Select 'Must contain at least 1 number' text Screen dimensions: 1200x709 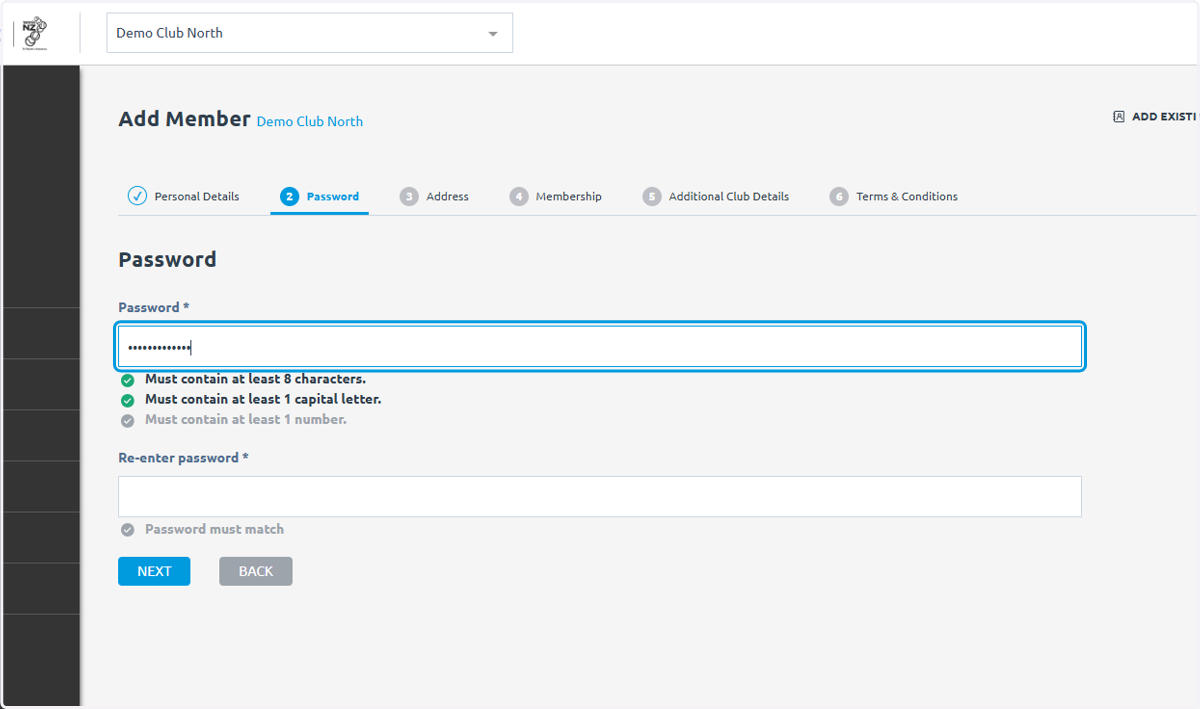pyautogui.click(x=246, y=419)
